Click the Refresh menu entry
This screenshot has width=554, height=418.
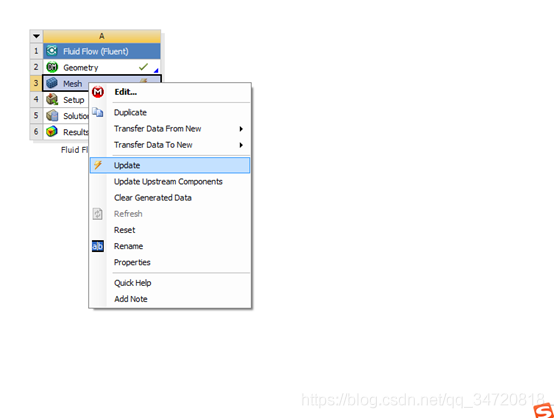(170, 214)
